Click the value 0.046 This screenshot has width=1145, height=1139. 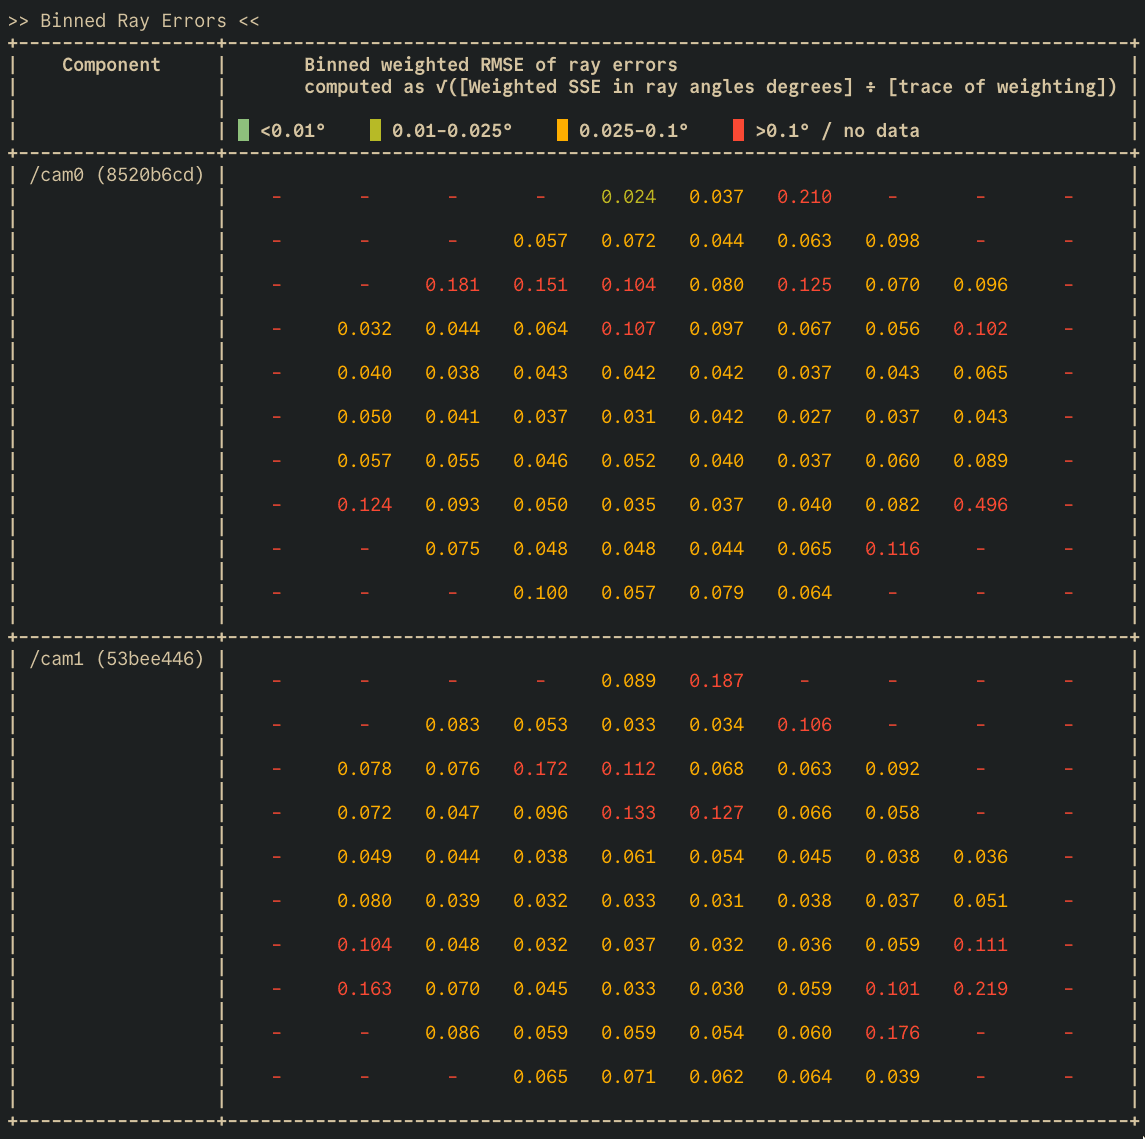coord(540,461)
